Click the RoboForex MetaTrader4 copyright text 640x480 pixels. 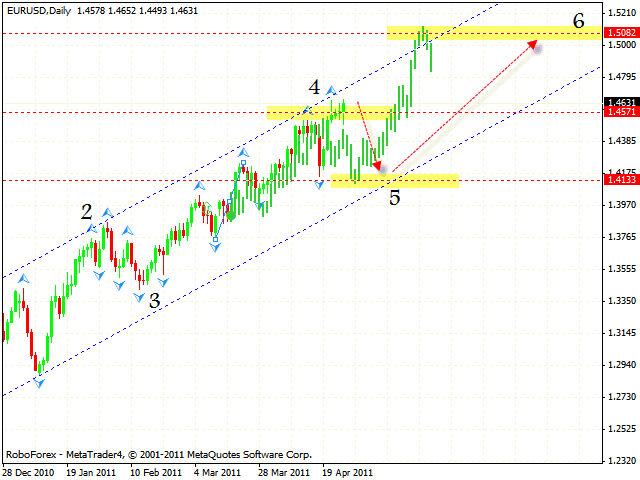[158, 453]
